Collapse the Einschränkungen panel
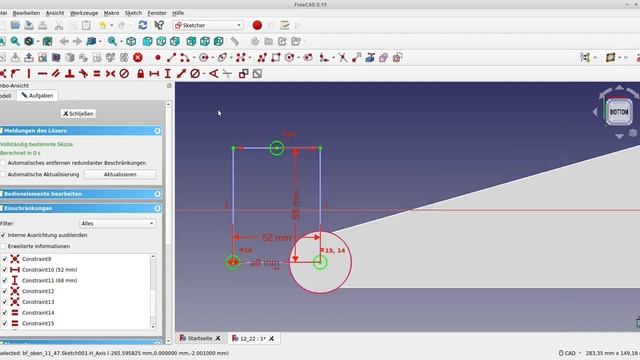The width and height of the screenshot is (640, 360). tap(157, 208)
